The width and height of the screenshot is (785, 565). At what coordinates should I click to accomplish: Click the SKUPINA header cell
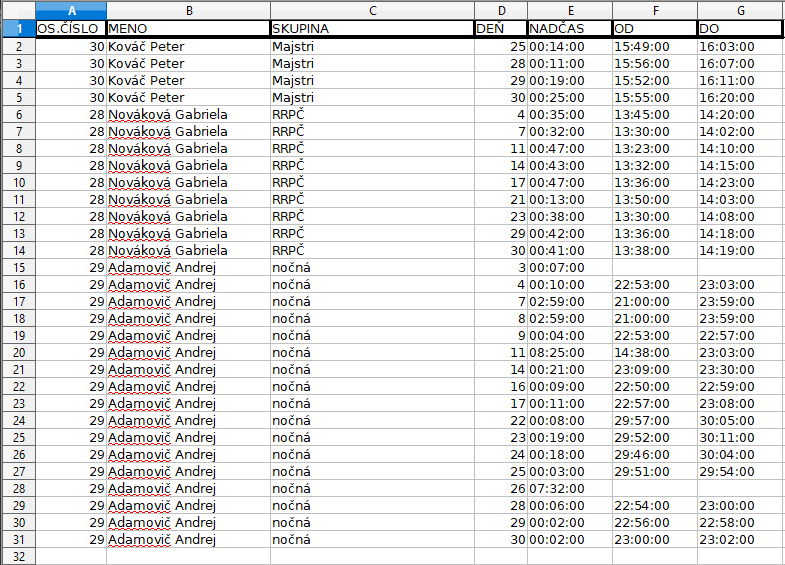click(372, 29)
